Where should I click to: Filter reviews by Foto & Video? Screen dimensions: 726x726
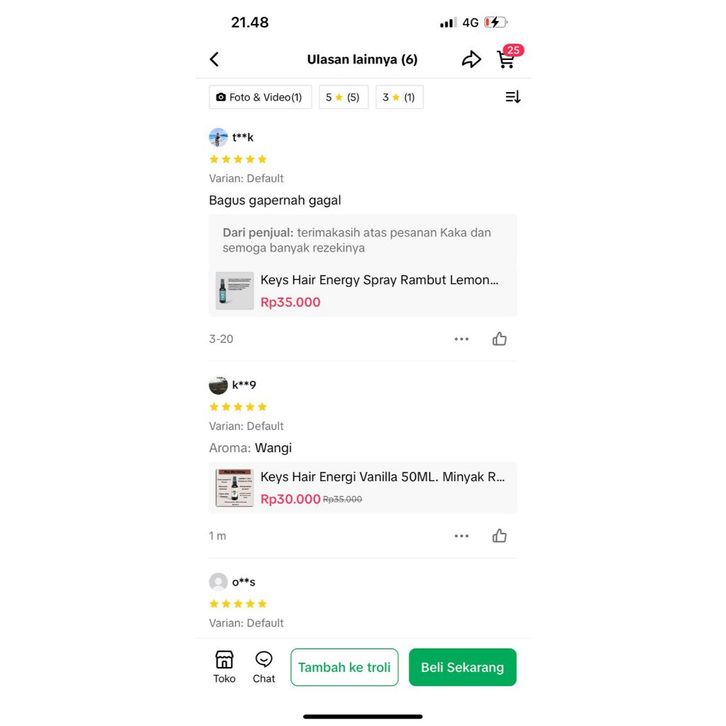[x=260, y=97]
